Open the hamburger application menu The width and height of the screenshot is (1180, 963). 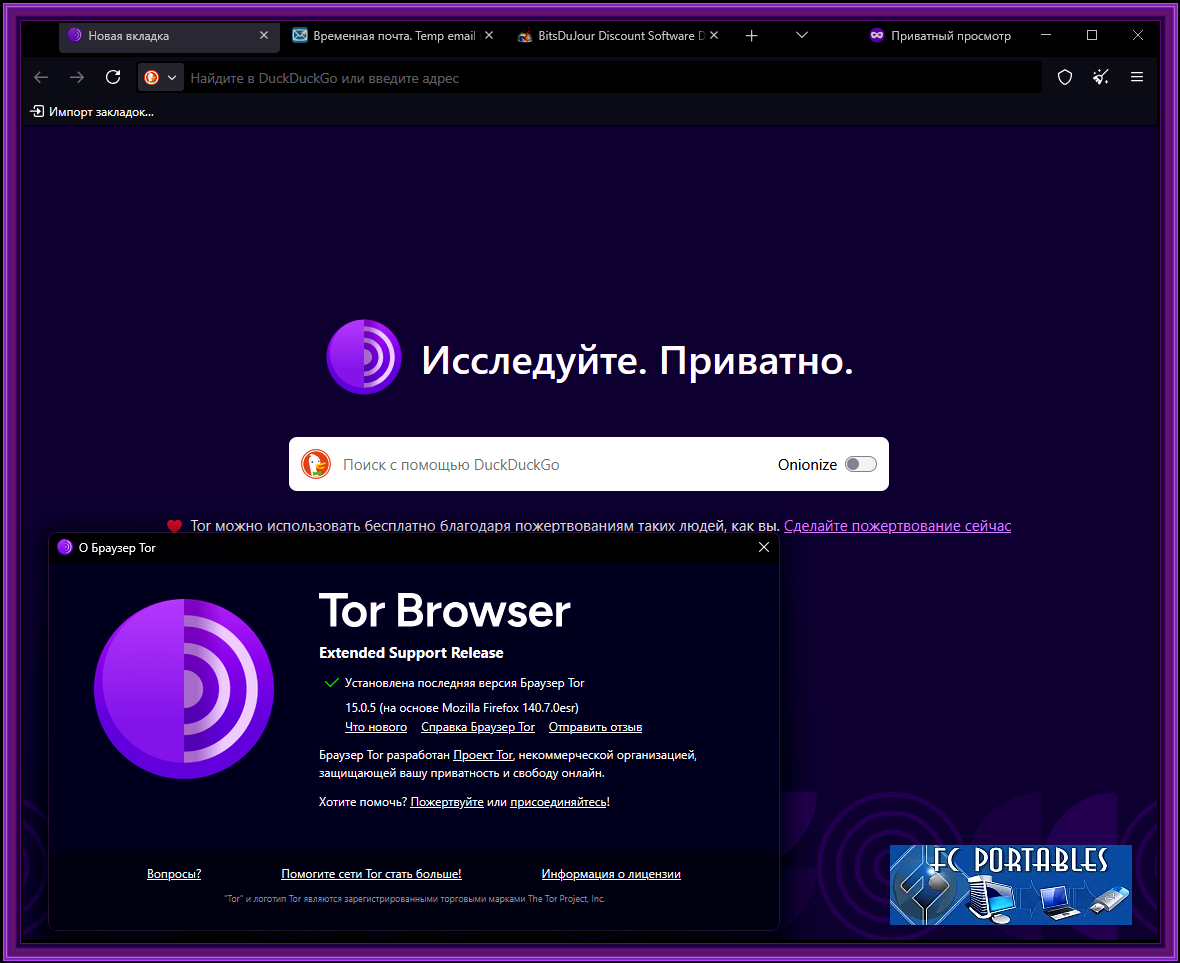click(x=1137, y=77)
